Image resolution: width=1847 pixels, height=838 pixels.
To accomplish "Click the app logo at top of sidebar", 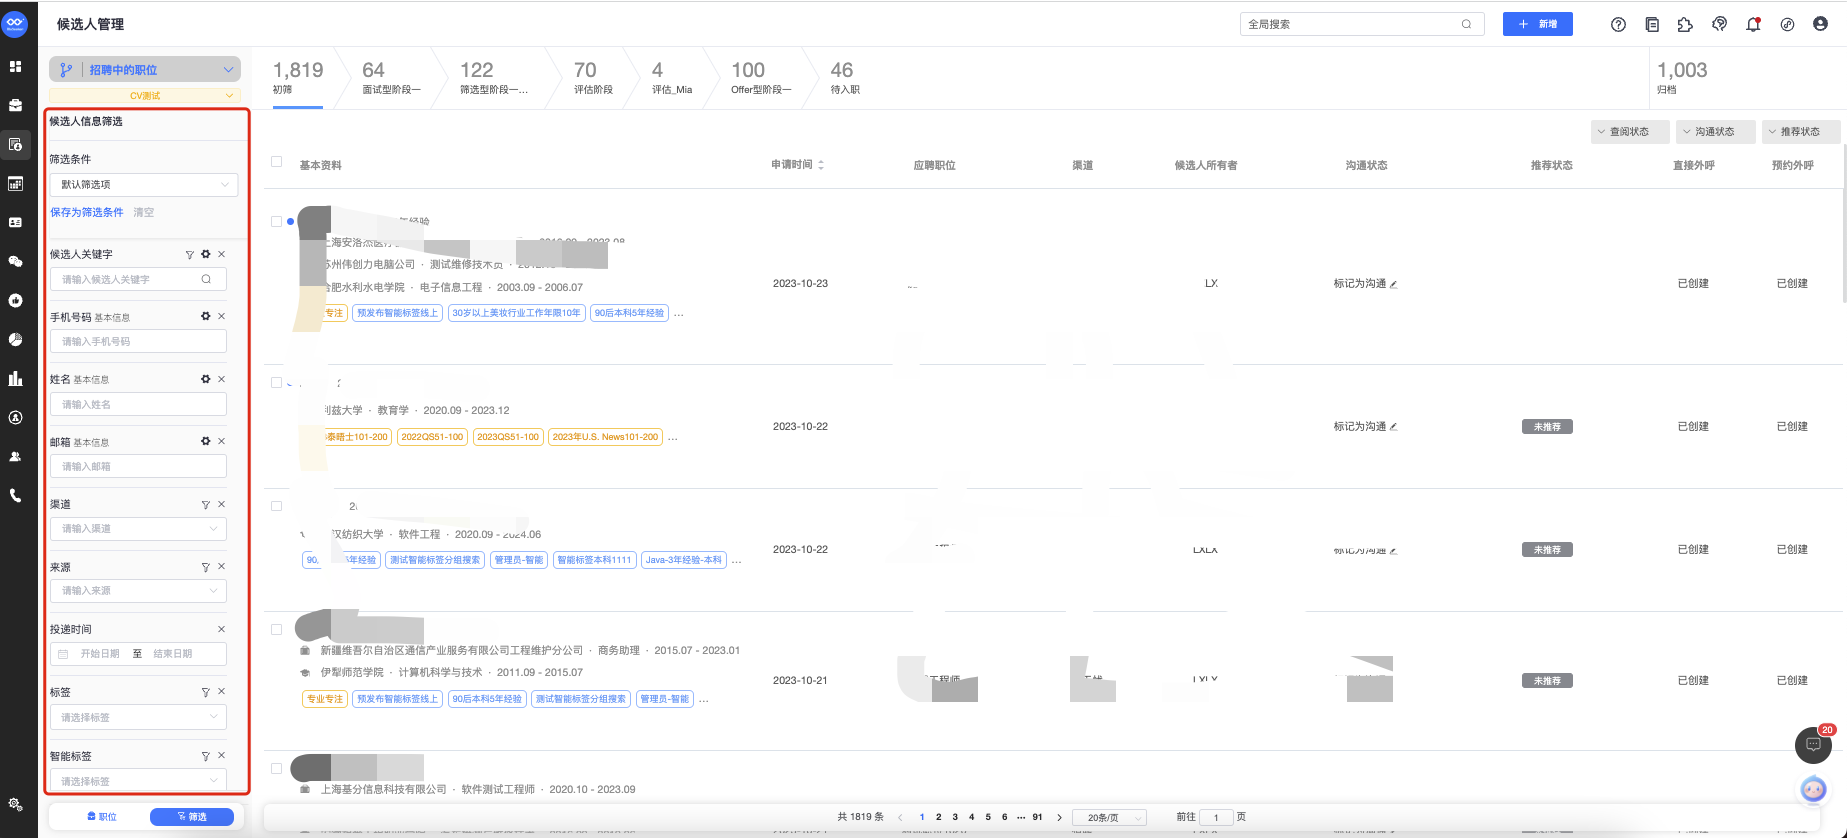I will pyautogui.click(x=15, y=24).
